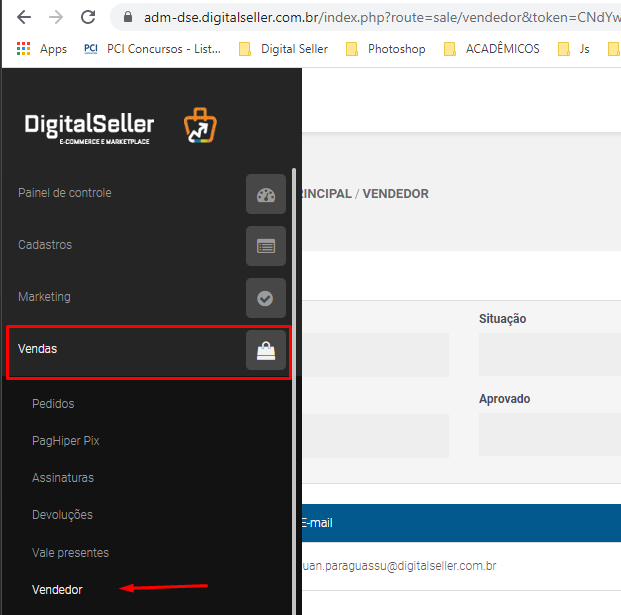621x615 pixels.
Task: Select the Vendedor submenu item
Action: (x=57, y=590)
